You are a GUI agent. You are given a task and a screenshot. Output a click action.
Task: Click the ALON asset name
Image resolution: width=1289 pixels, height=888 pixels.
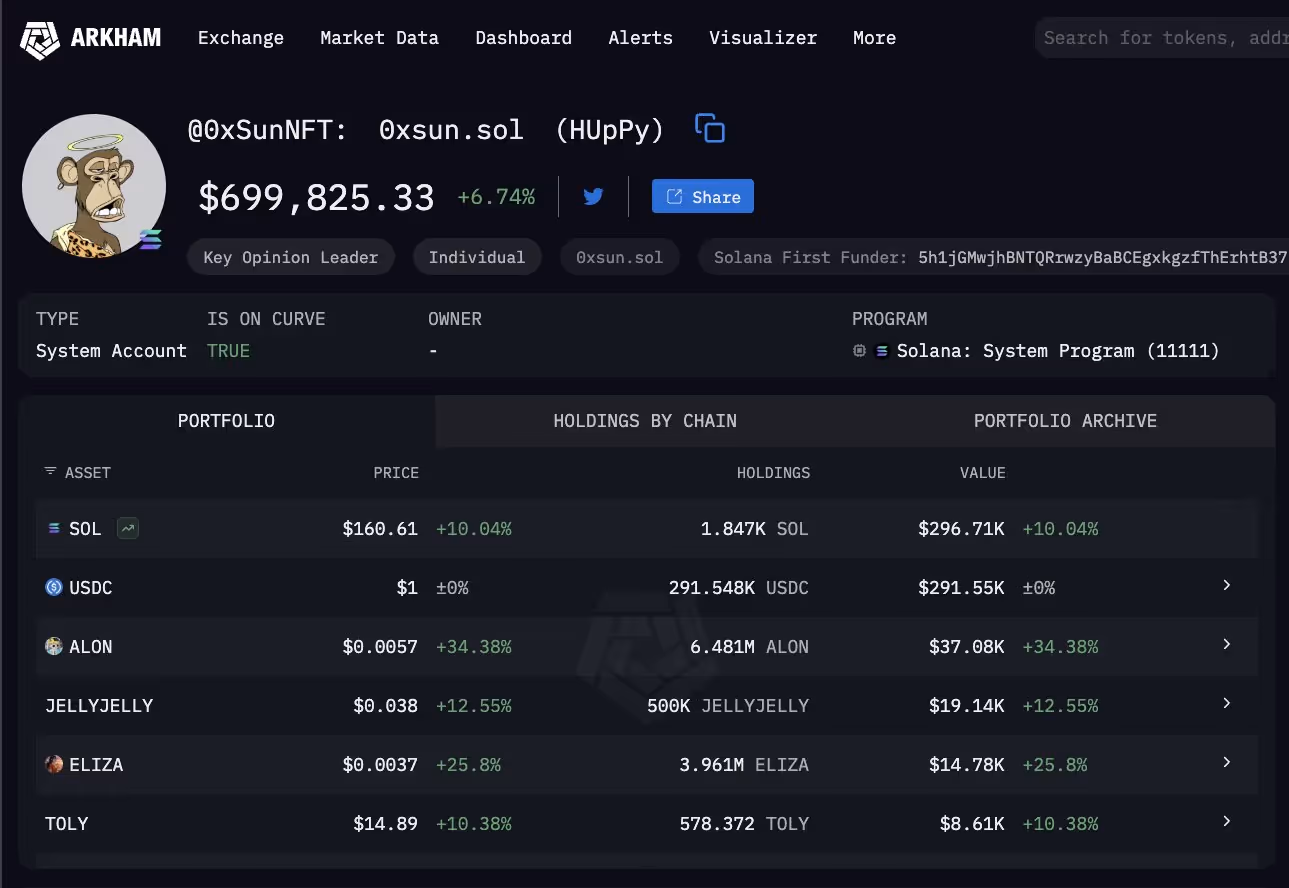click(91, 647)
